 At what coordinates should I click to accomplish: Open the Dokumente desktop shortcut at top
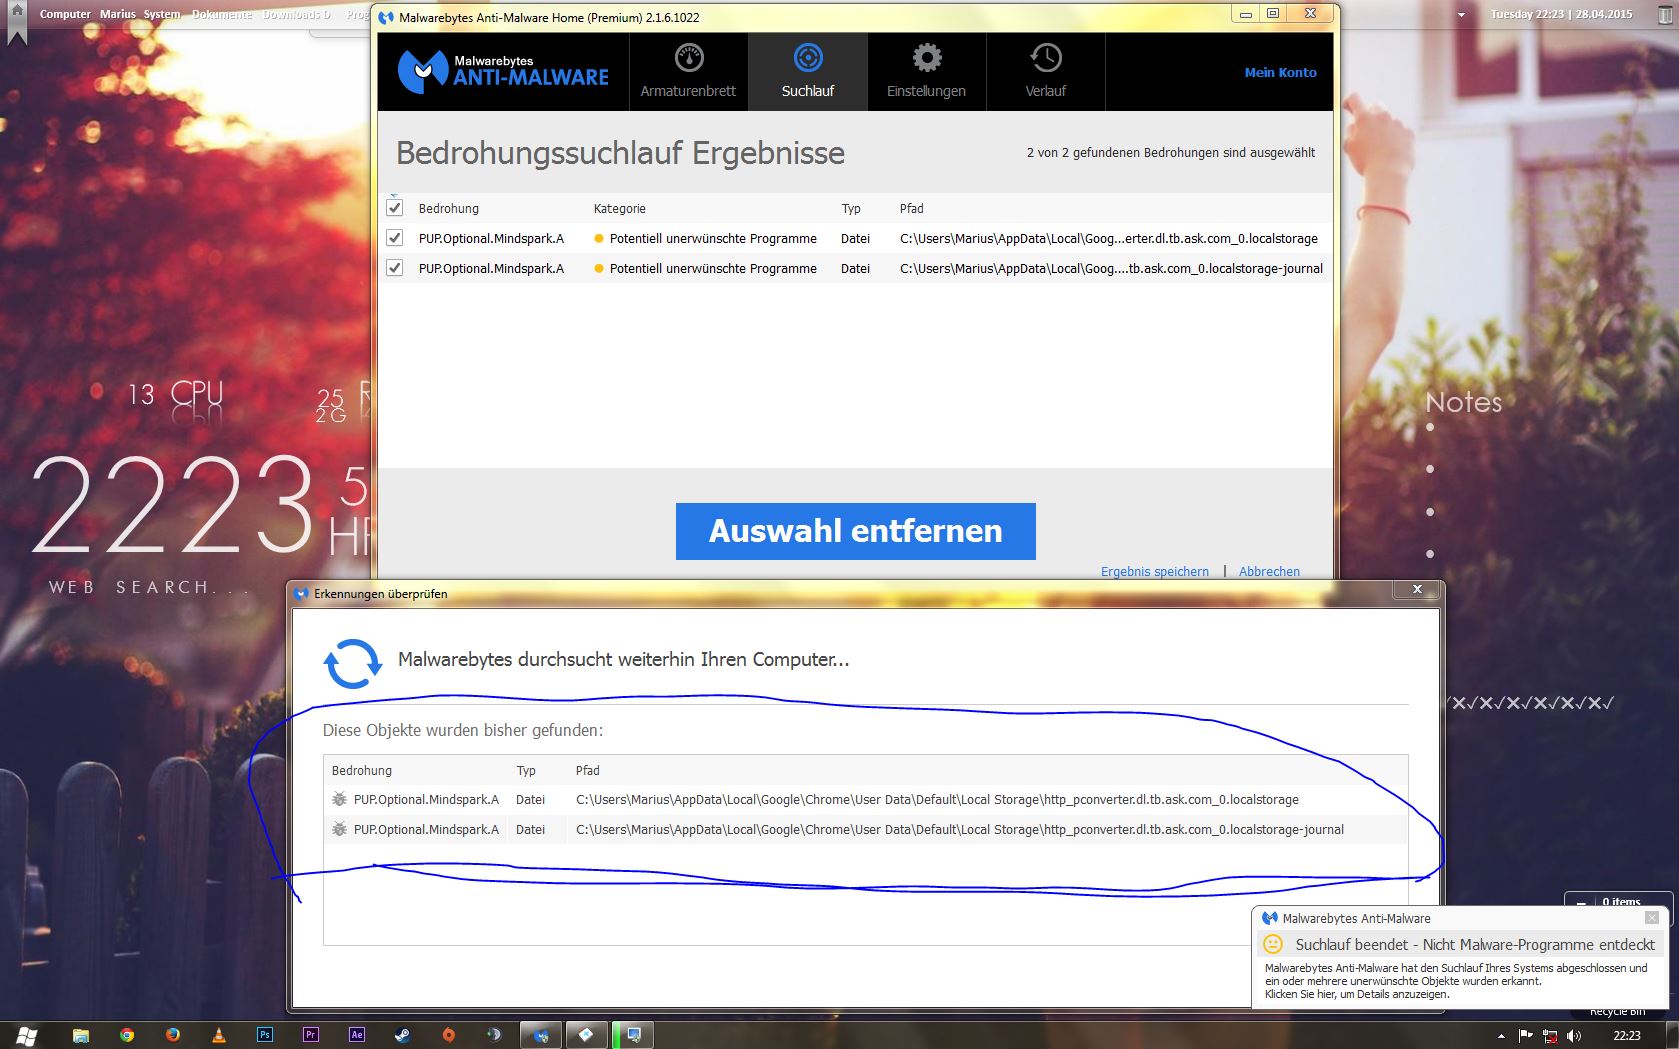click(x=222, y=14)
